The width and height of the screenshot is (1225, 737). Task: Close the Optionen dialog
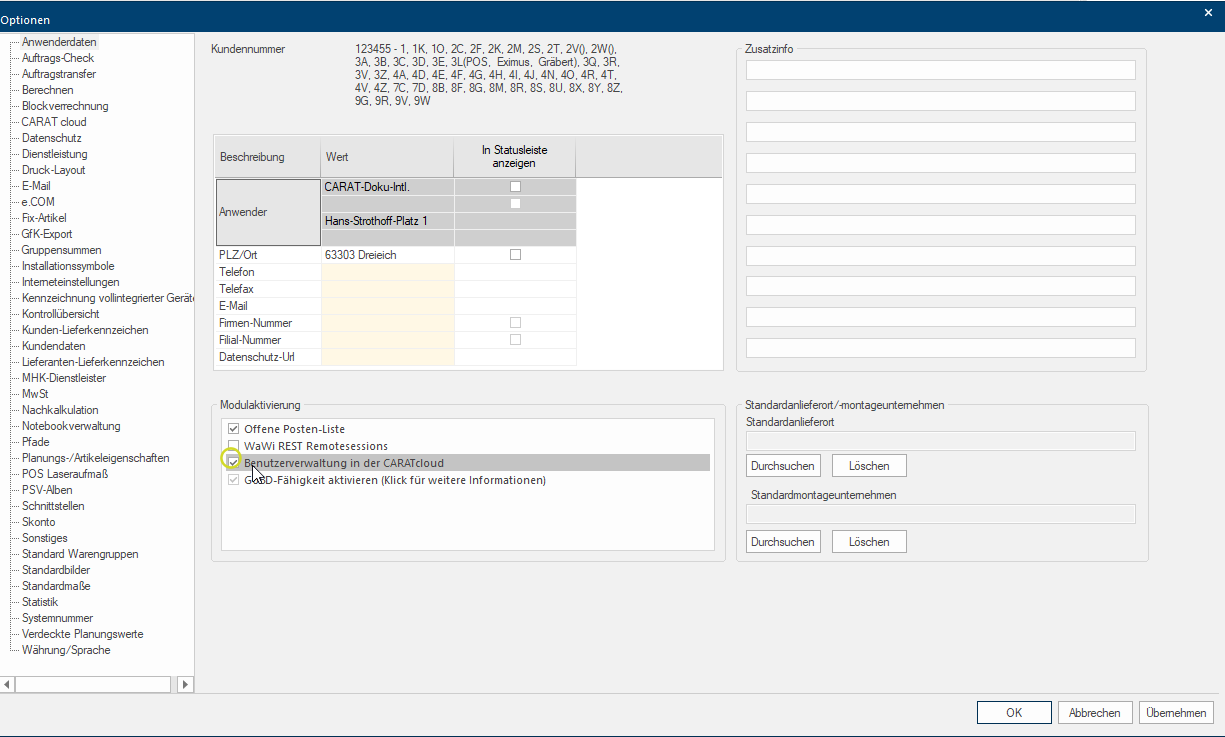click(x=1209, y=12)
